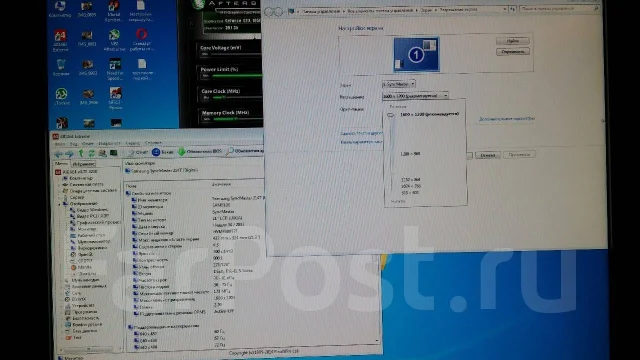Click the Найти button in display settings
This screenshot has width=640, height=360.
coord(513,41)
